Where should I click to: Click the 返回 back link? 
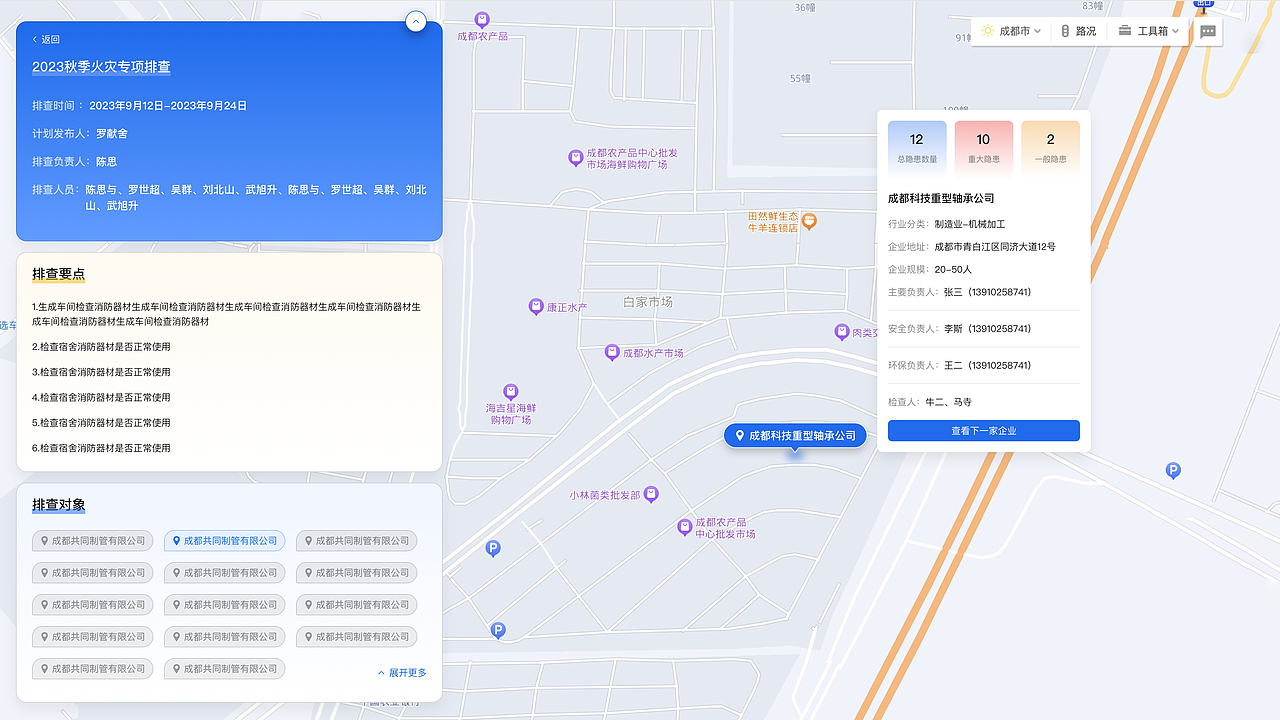click(x=45, y=39)
